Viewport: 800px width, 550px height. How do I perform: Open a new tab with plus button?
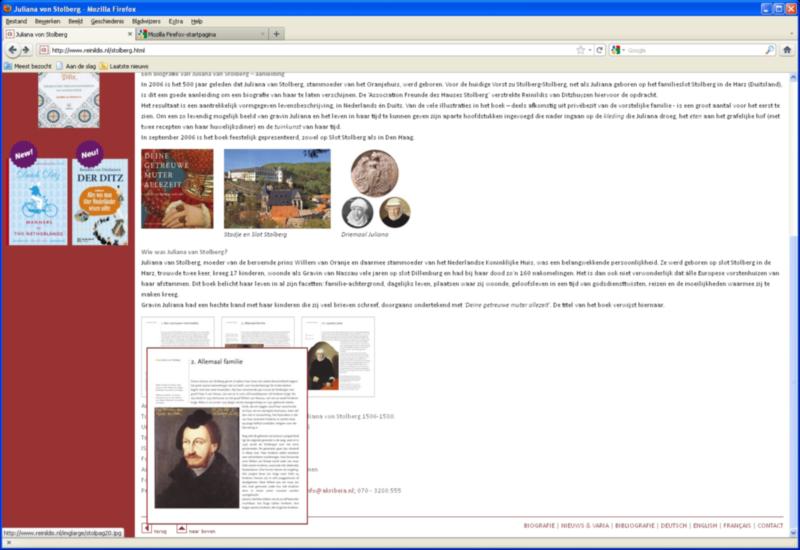coord(277,34)
